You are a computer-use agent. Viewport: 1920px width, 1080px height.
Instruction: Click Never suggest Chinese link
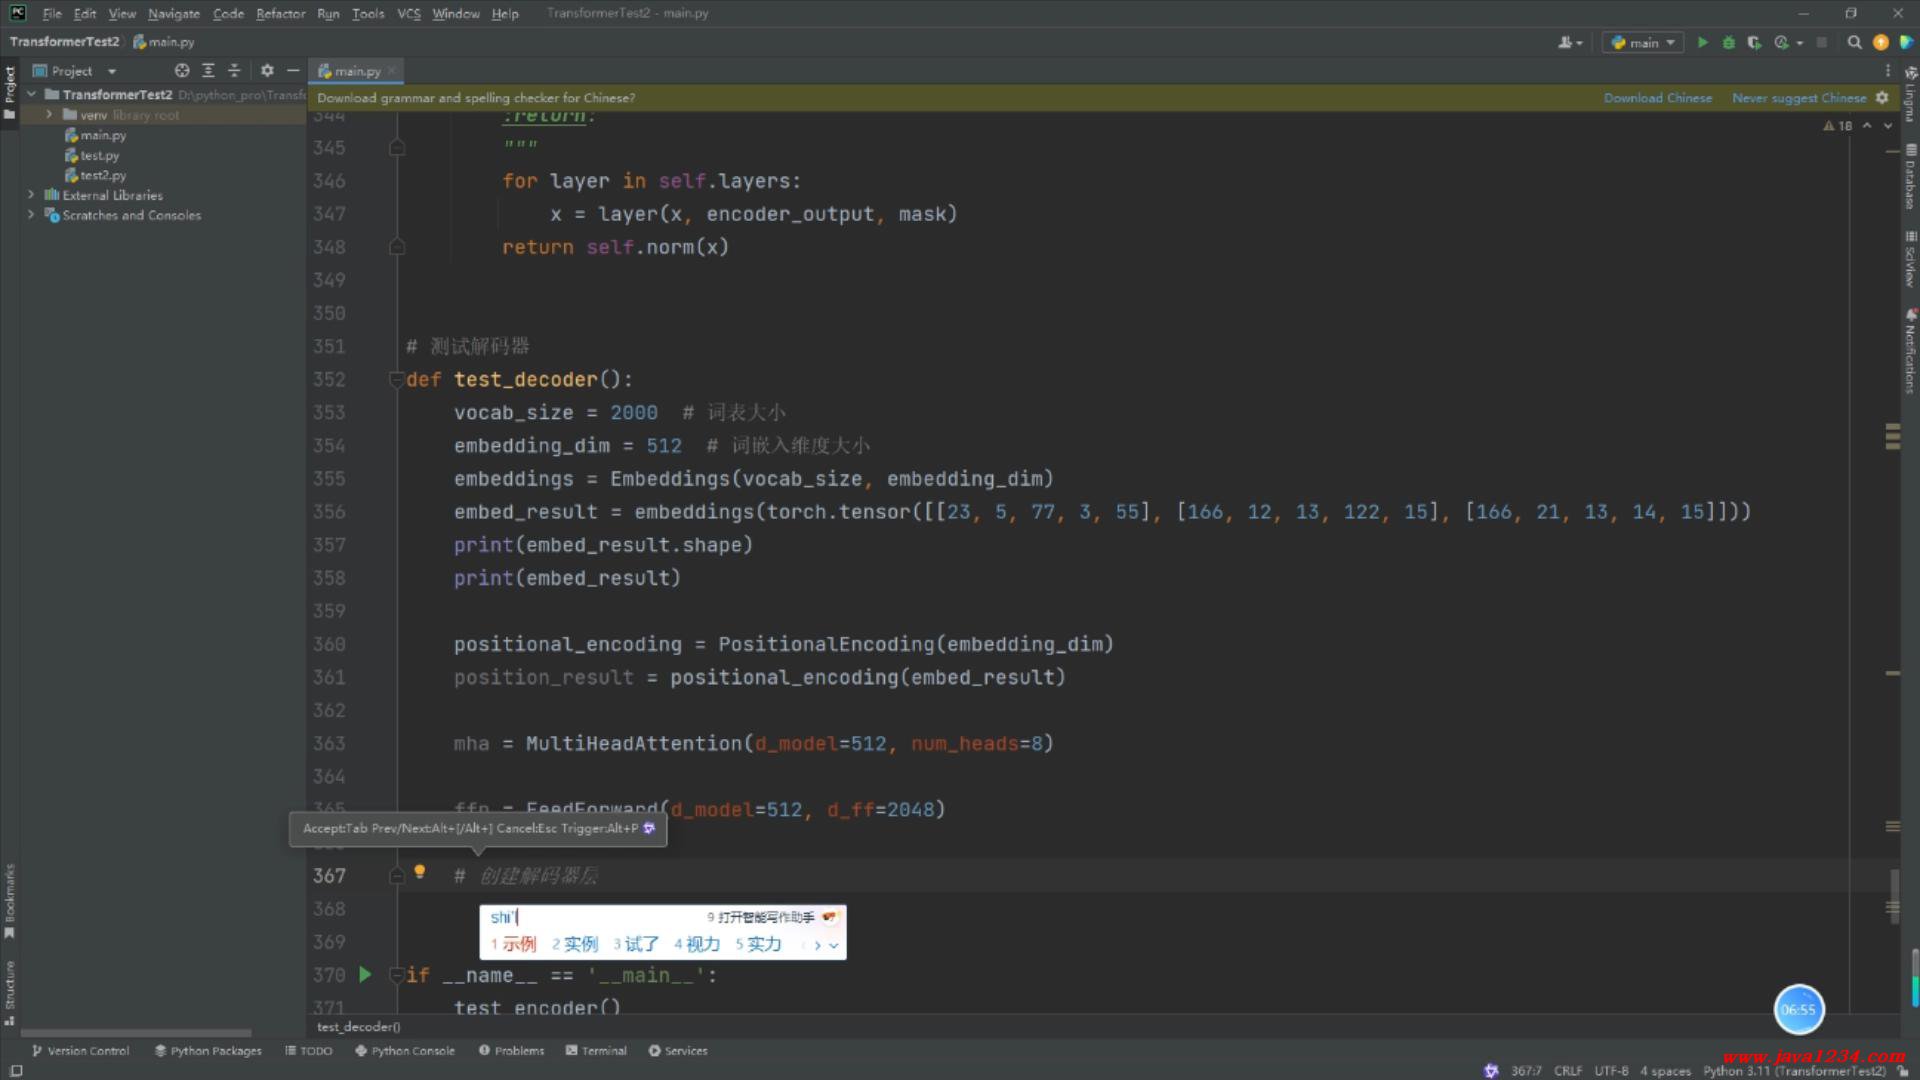(1798, 98)
